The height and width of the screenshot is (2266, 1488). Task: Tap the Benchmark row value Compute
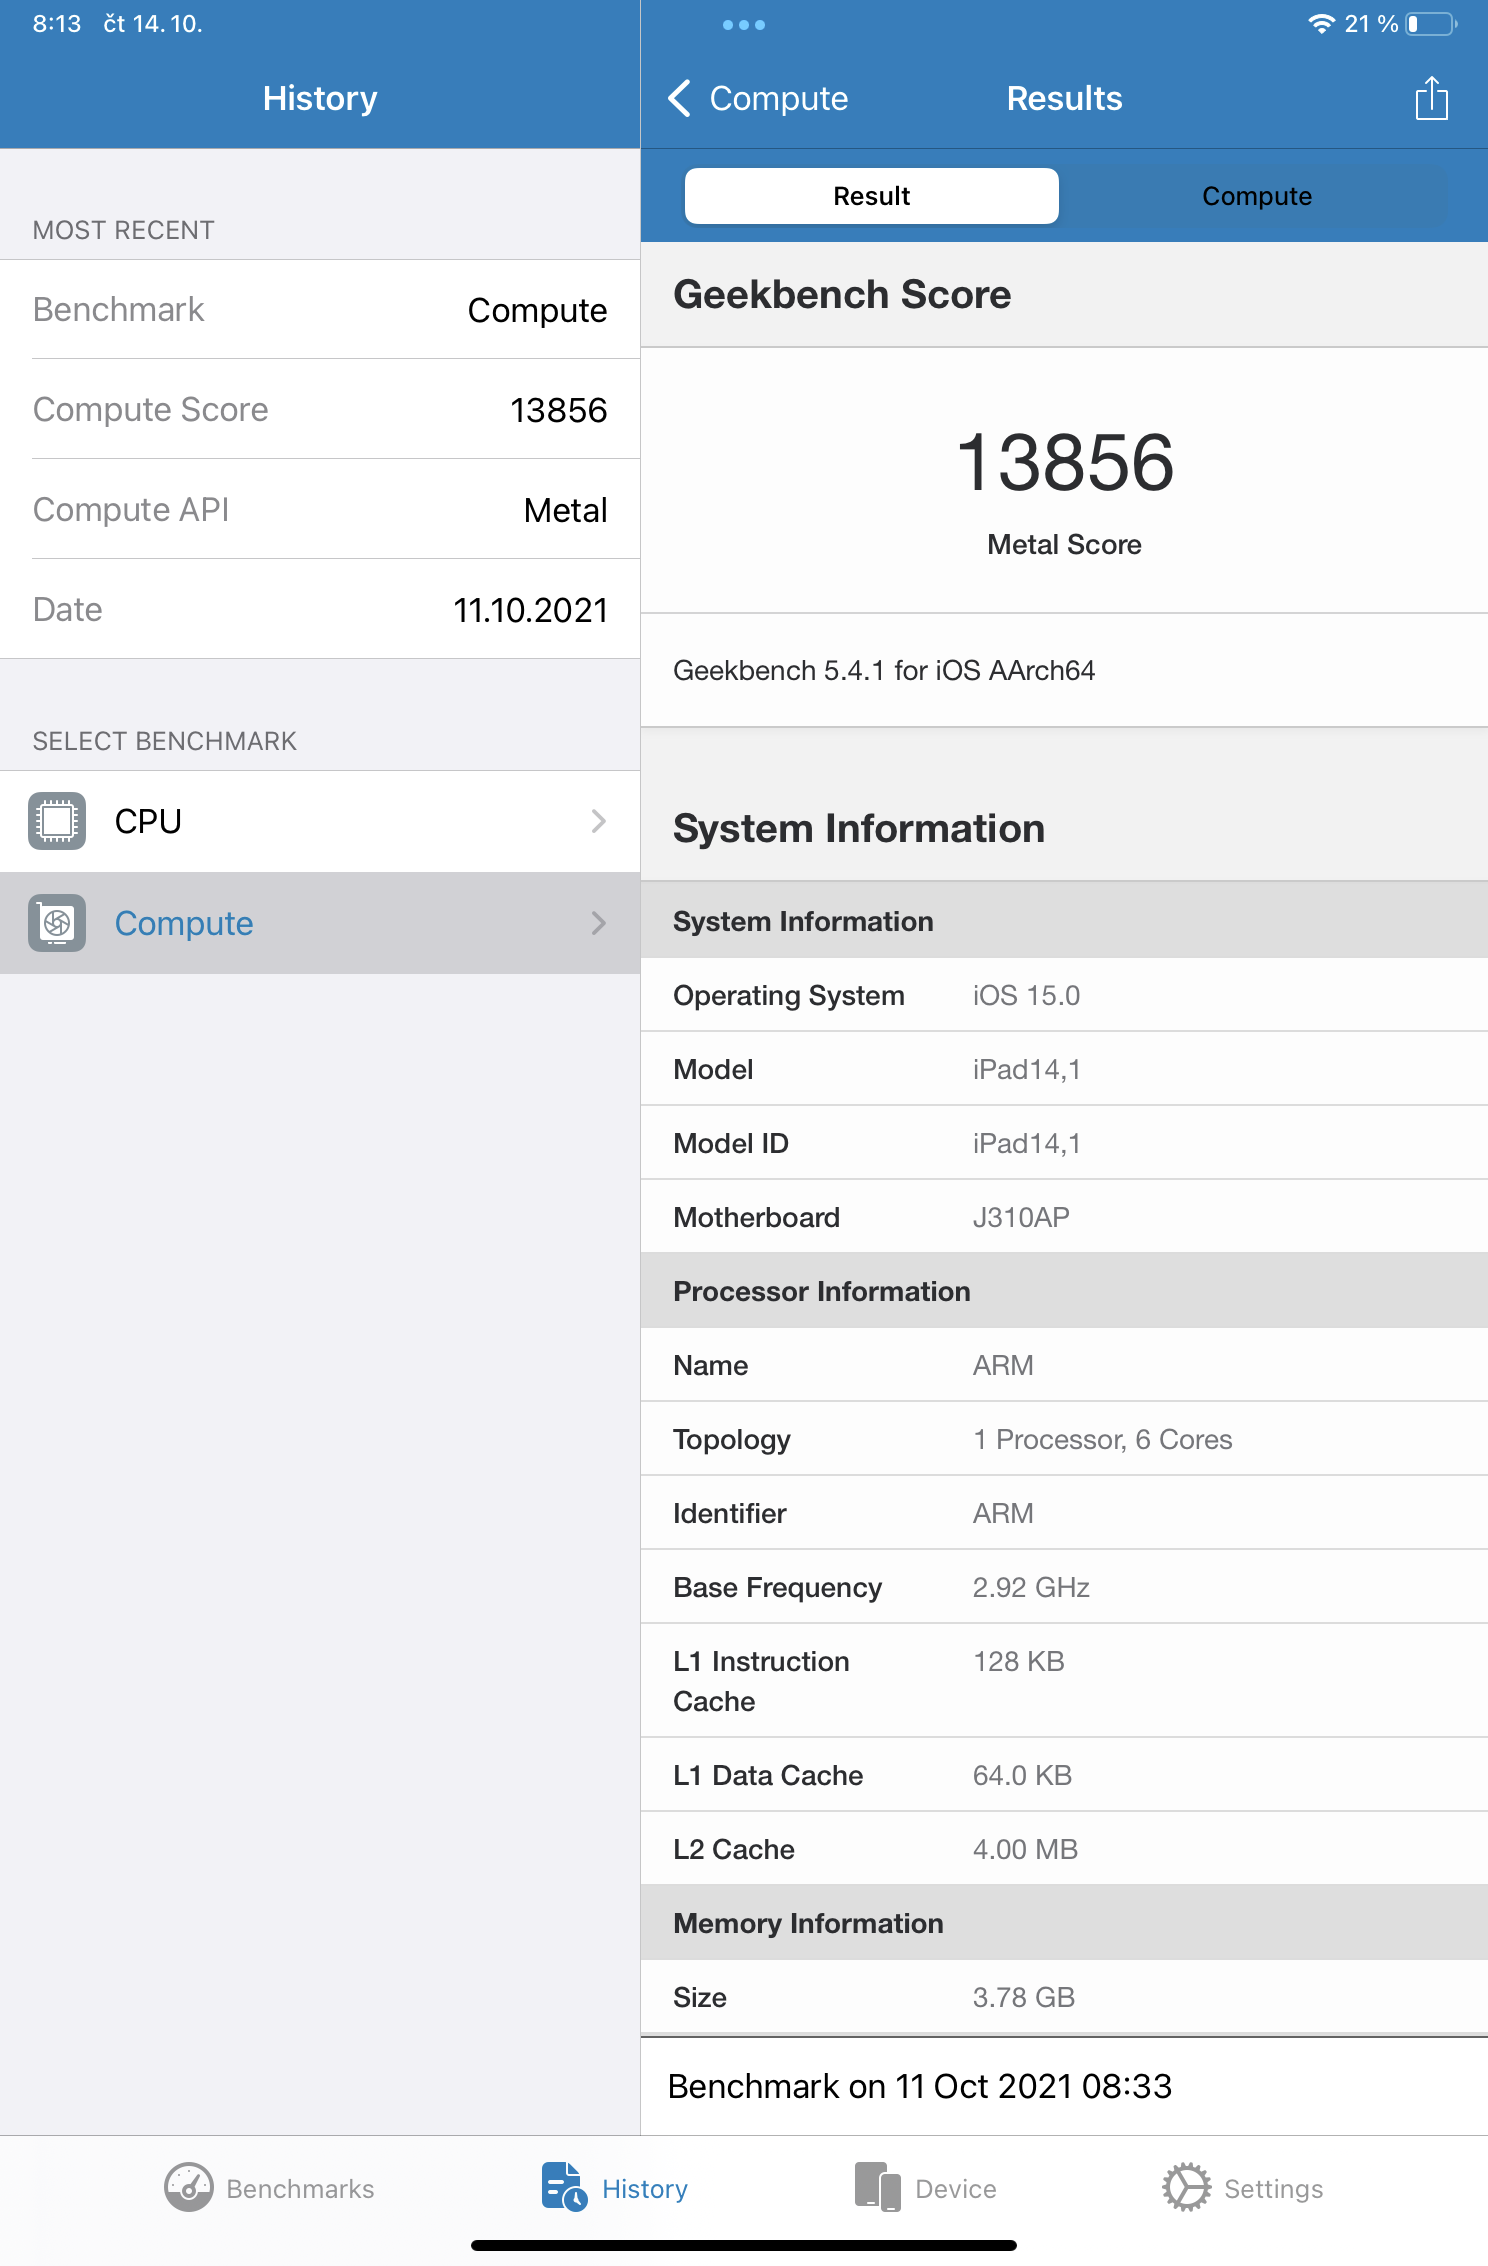tap(537, 311)
